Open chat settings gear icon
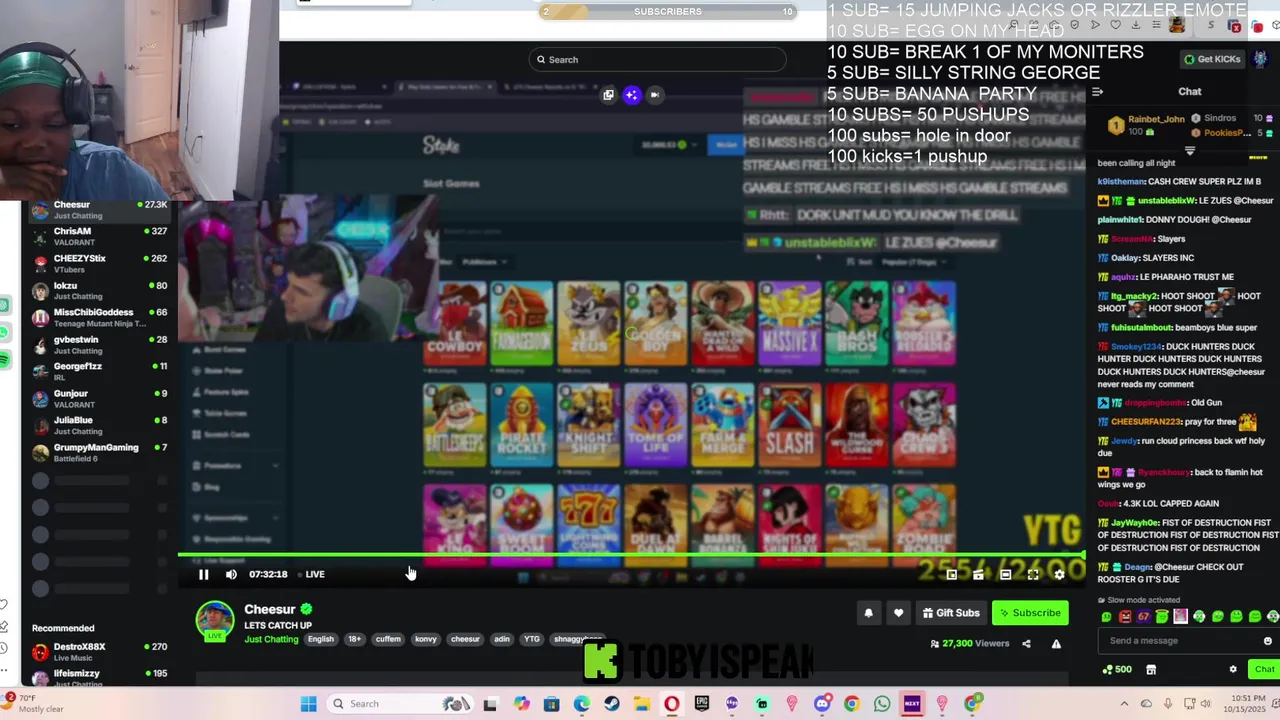 [1233, 670]
